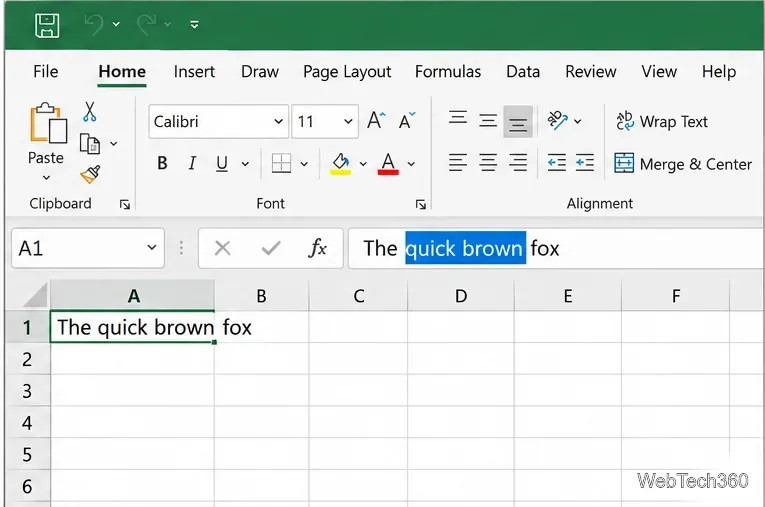Apply red Font Color

tap(388, 163)
